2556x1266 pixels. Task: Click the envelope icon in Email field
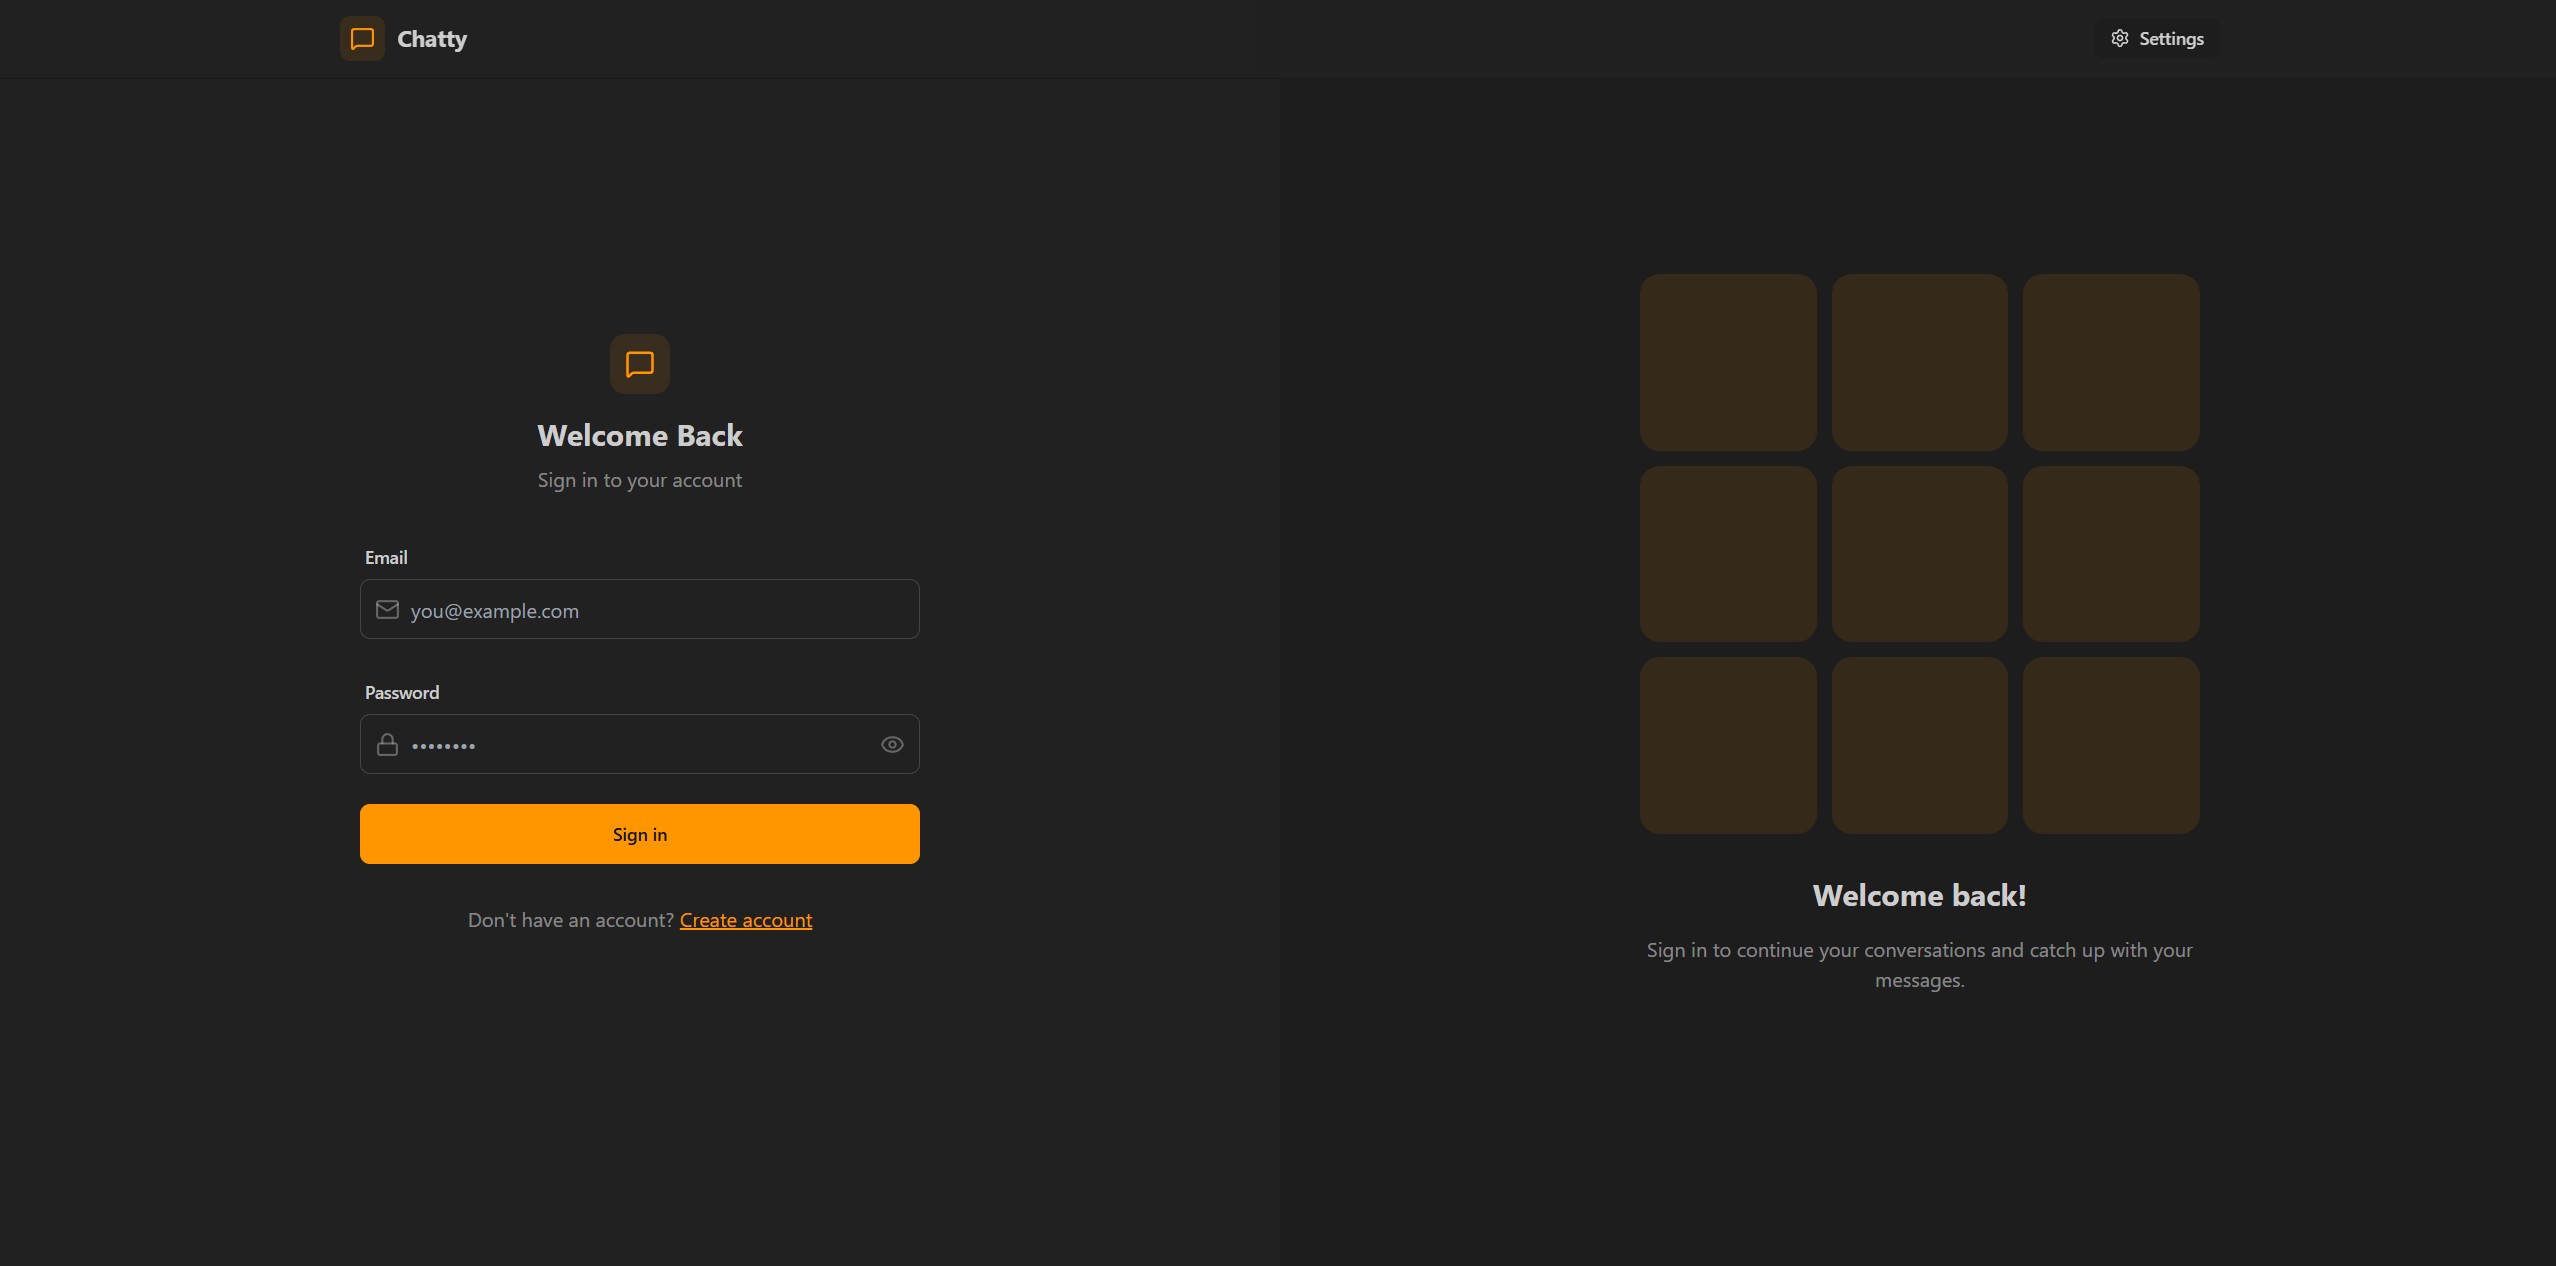[387, 610]
